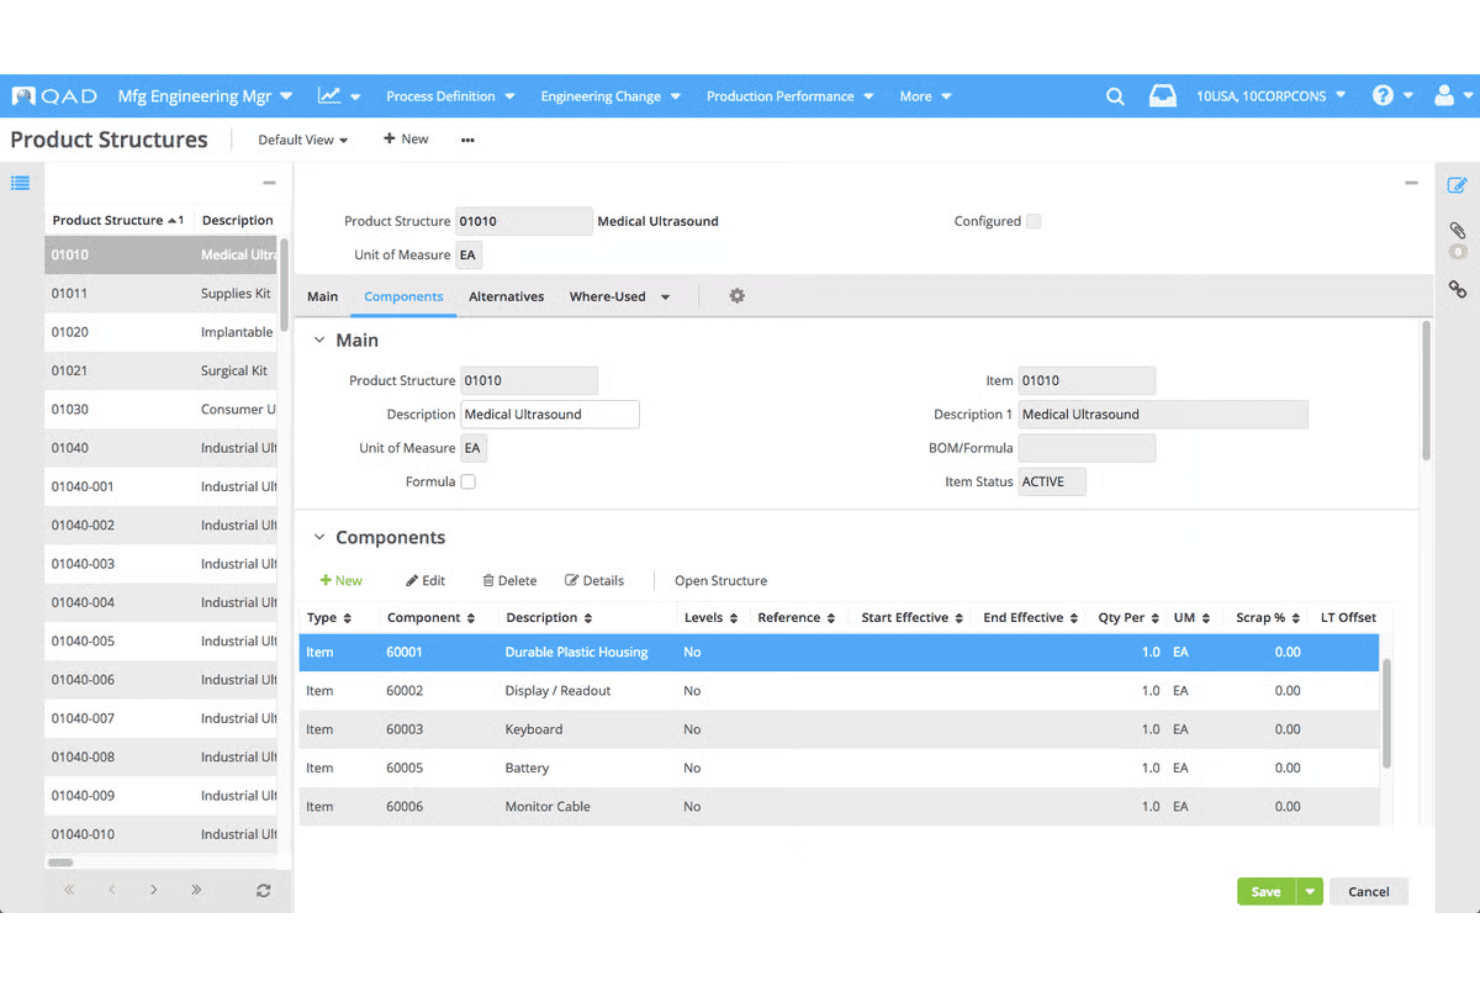Screen dimensions: 1480x987
Task: Click the Description input field
Action: [550, 414]
